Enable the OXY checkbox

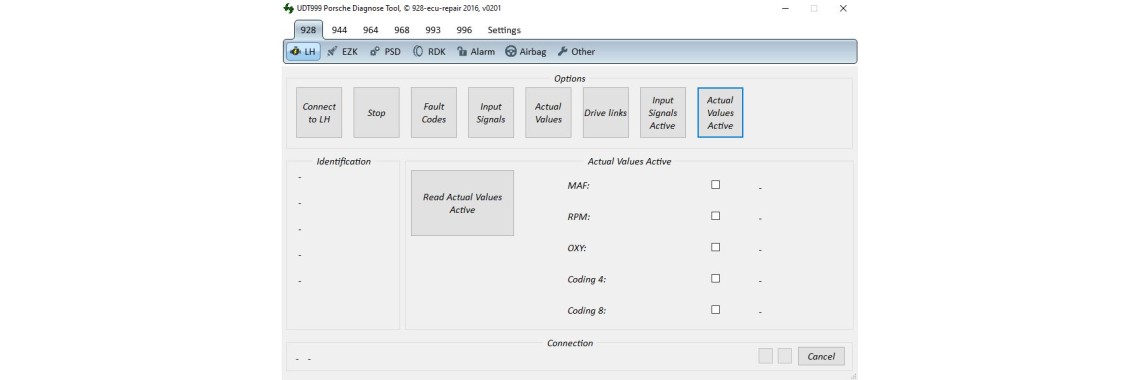(715, 247)
